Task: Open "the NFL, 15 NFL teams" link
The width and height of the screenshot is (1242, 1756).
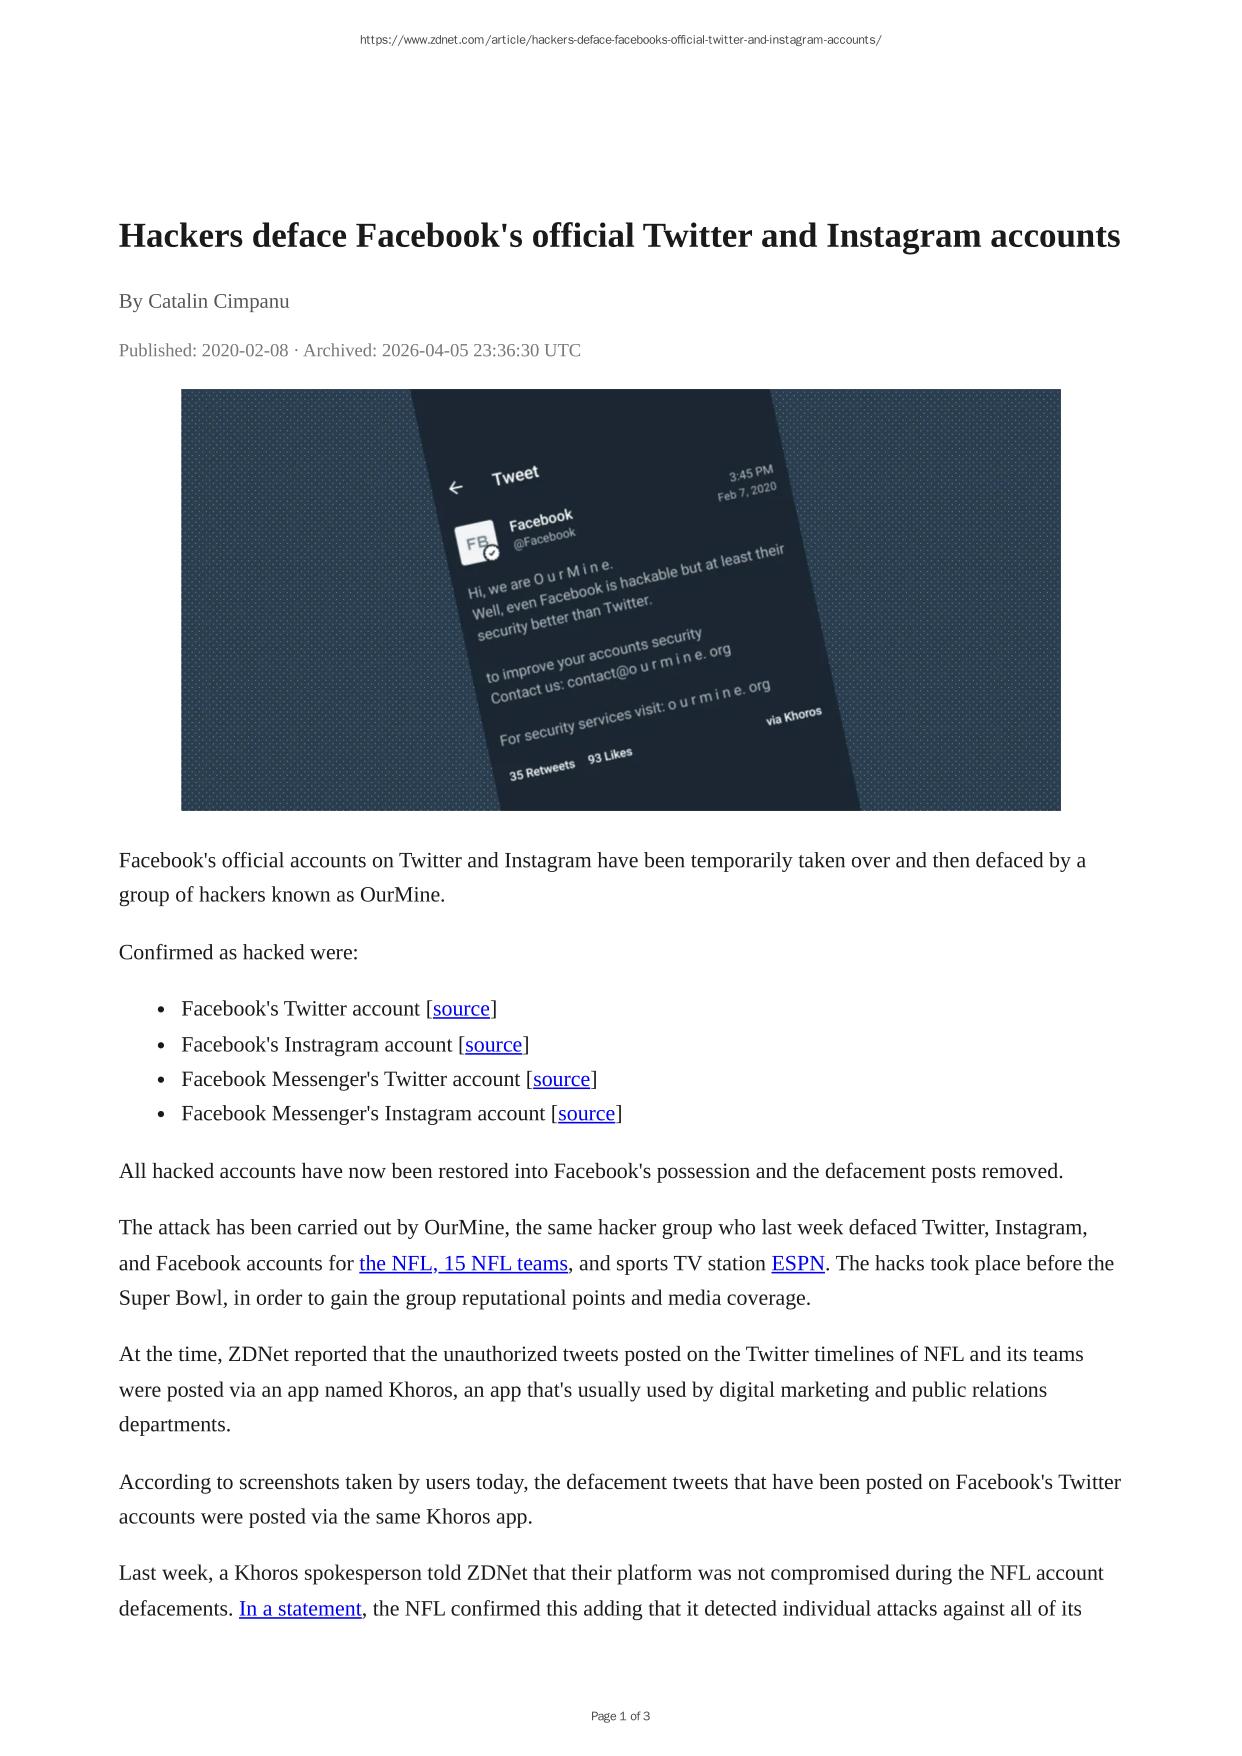Action: coord(463,1263)
